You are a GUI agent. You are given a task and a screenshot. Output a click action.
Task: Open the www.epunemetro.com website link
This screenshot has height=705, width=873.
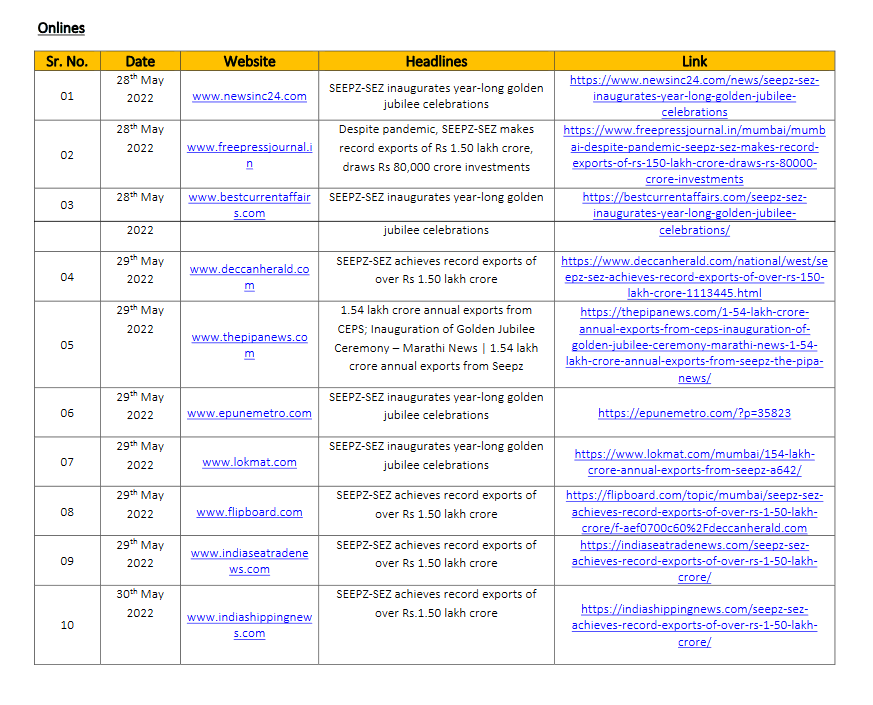[249, 413]
